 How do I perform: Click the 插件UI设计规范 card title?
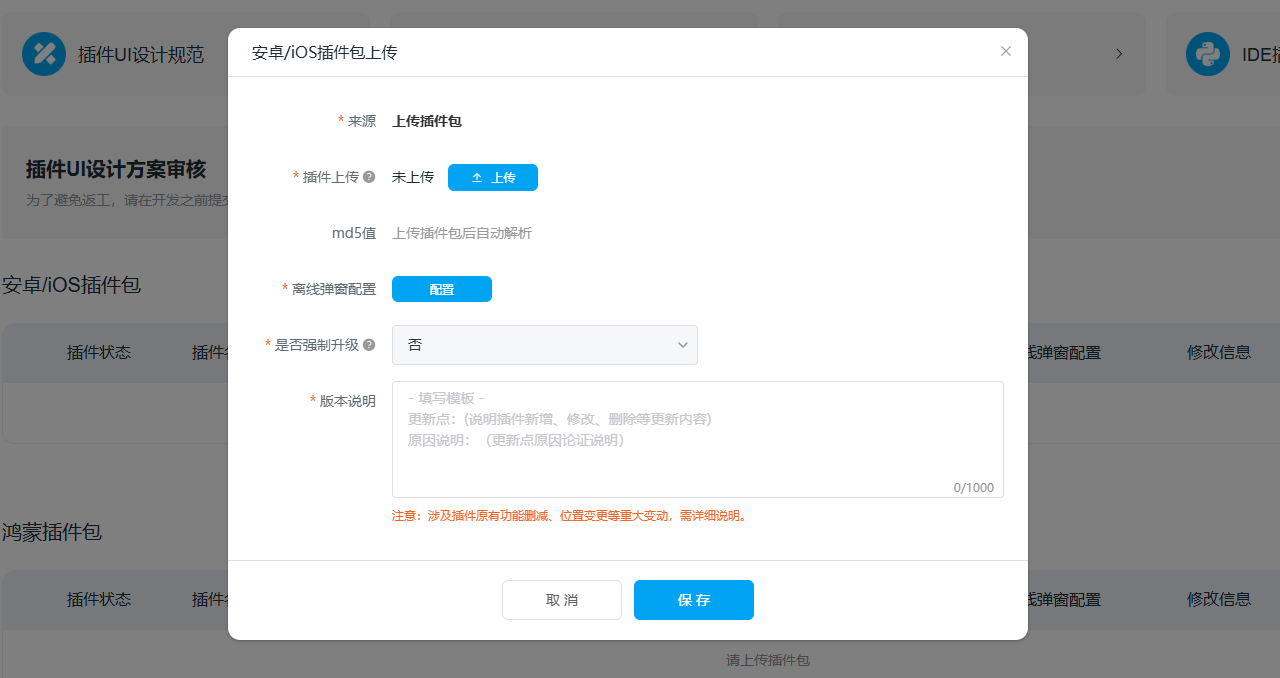tap(141, 55)
